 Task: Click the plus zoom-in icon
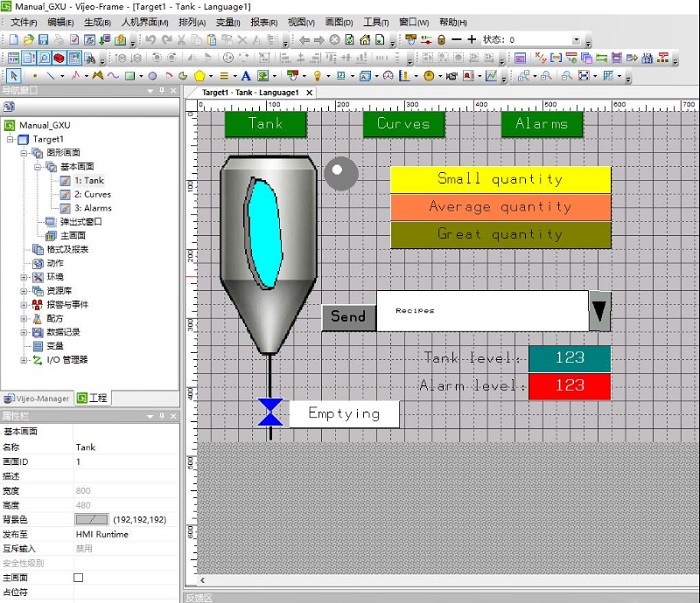coord(471,40)
